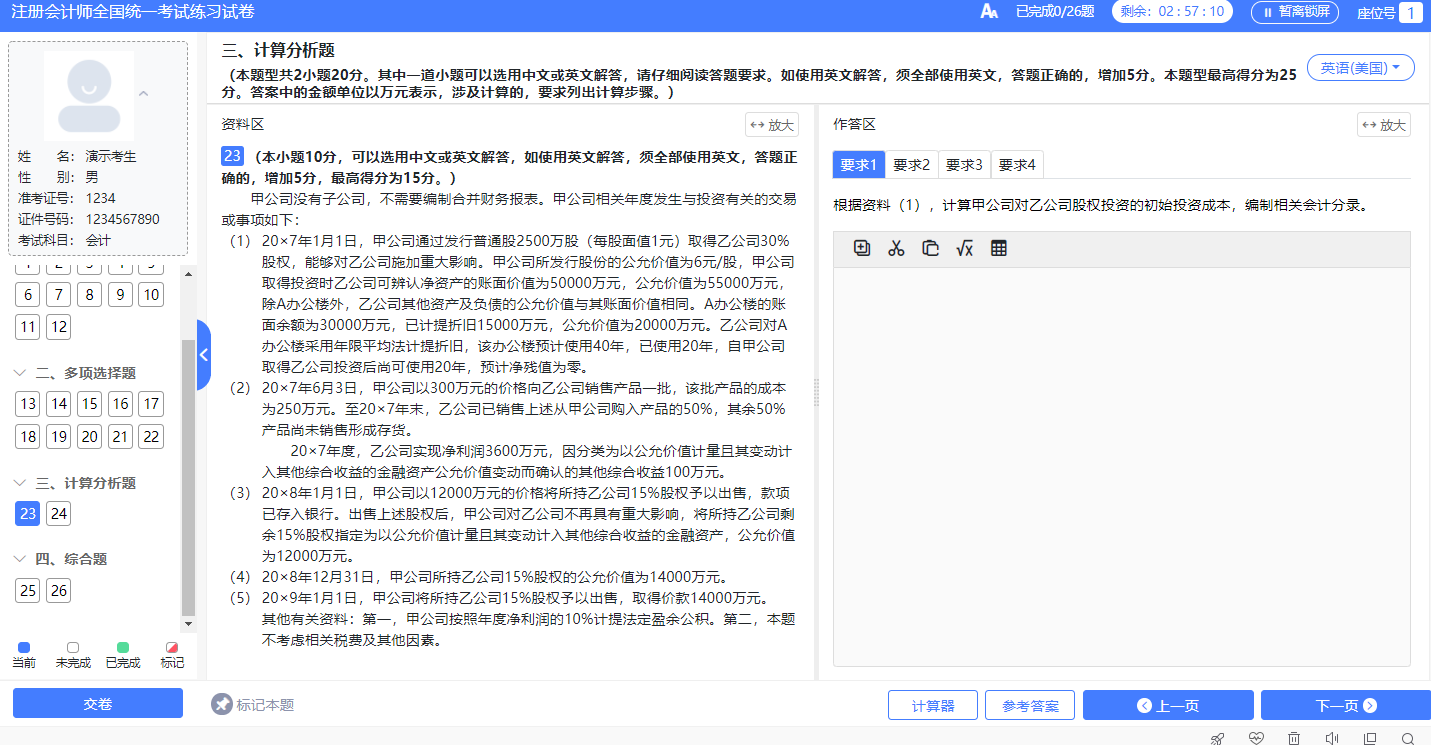Collapse the 二、多项选择题 question group
The width and height of the screenshot is (1431, 745).
click(x=21, y=373)
